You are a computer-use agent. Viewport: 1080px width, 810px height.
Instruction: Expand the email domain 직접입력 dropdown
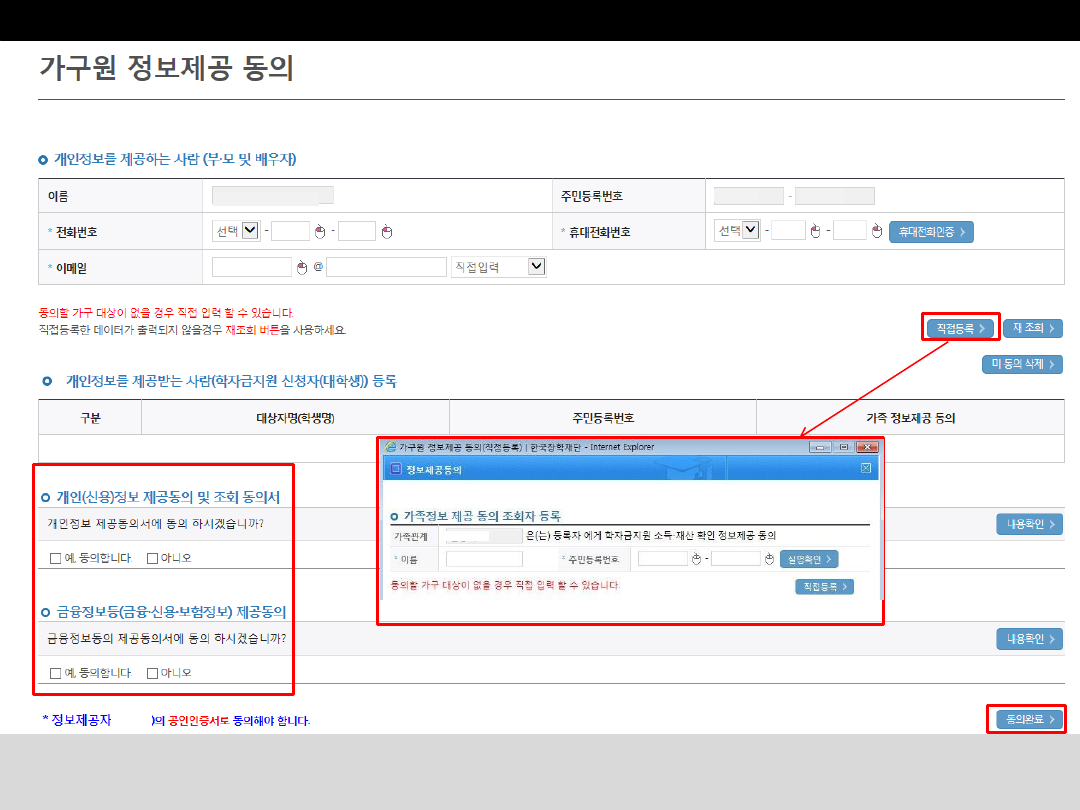click(536, 267)
